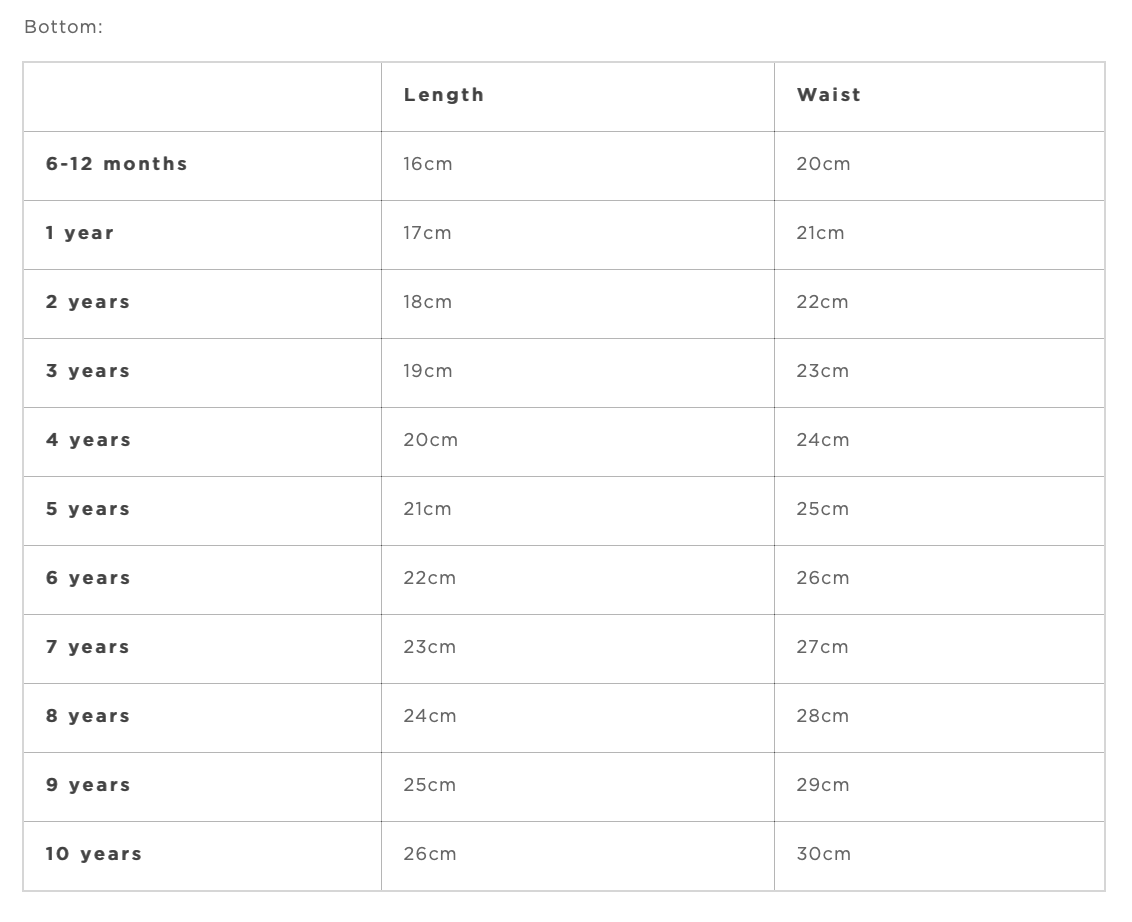Click the "7 years" size label

(x=88, y=647)
